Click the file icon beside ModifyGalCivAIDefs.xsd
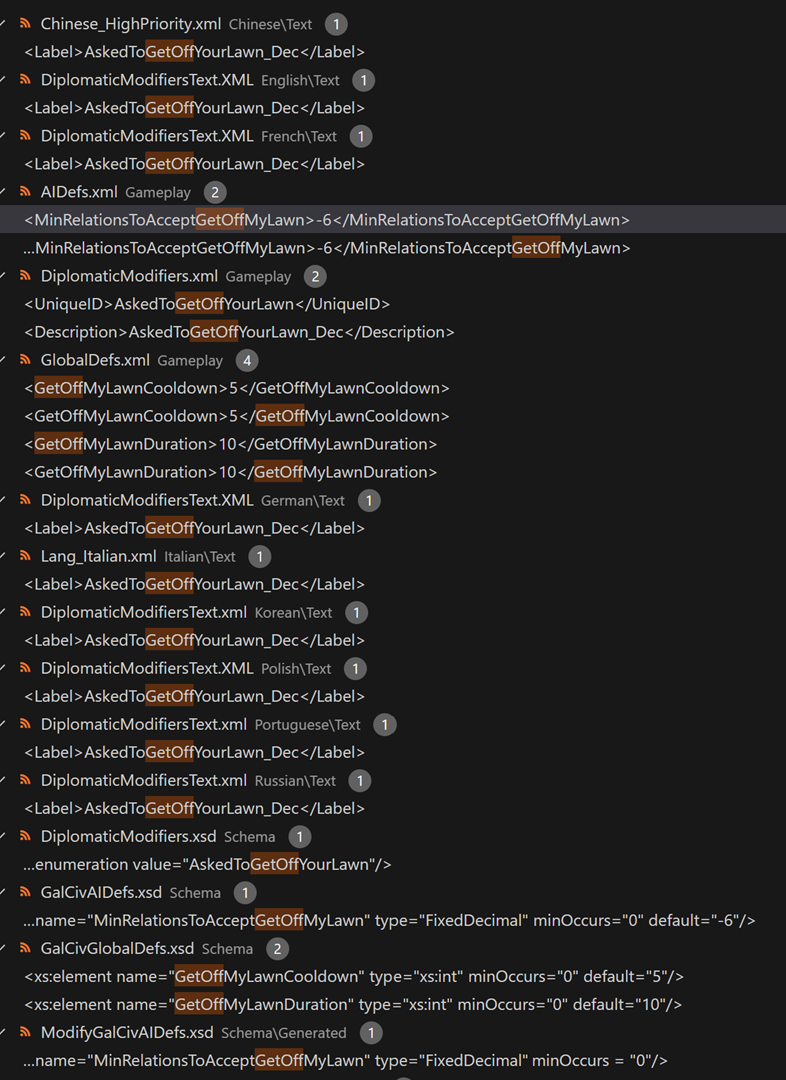Screen dimensions: 786x1080 [25, 1032]
